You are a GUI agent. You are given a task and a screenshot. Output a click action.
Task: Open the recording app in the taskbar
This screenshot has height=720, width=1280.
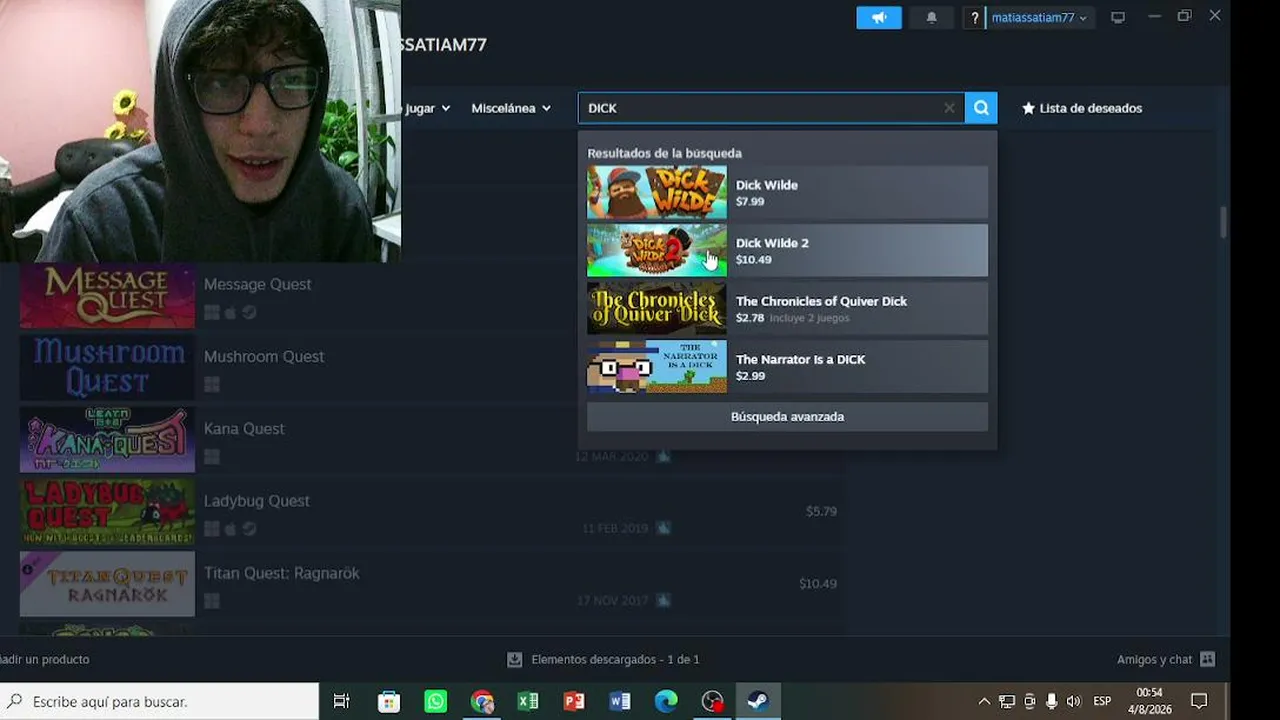pos(712,701)
